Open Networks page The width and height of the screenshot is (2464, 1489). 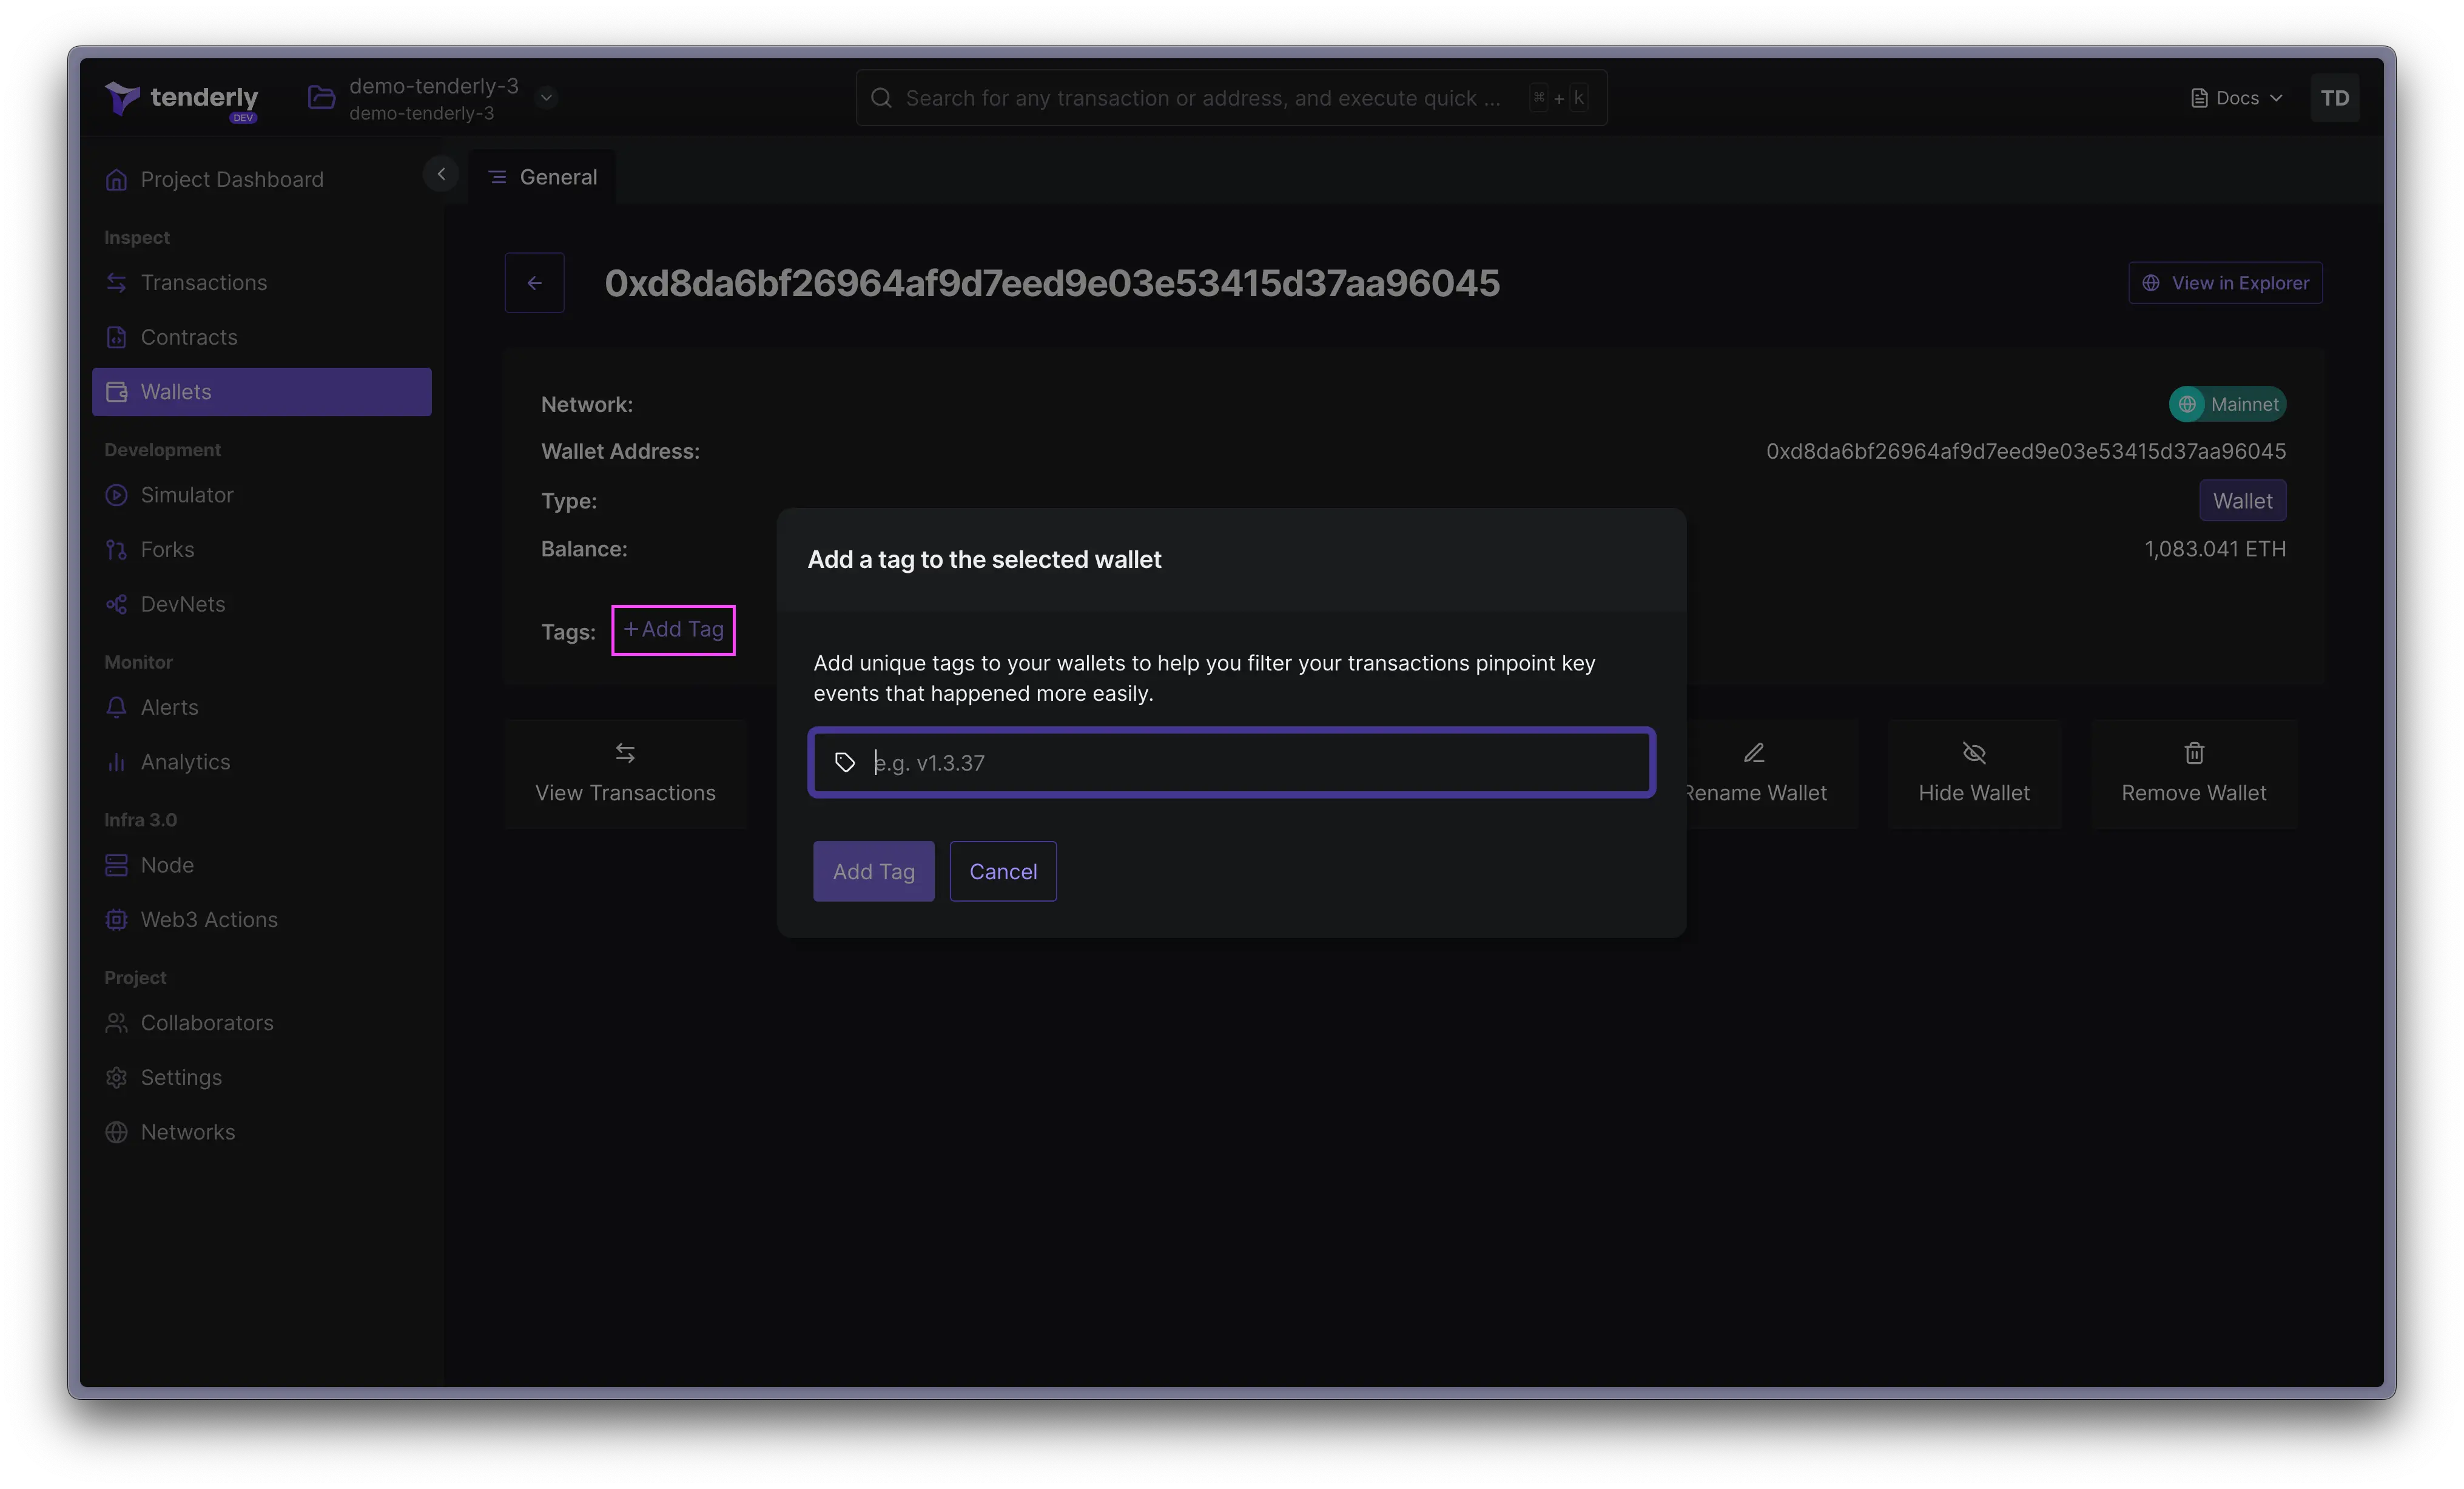(x=262, y=1132)
